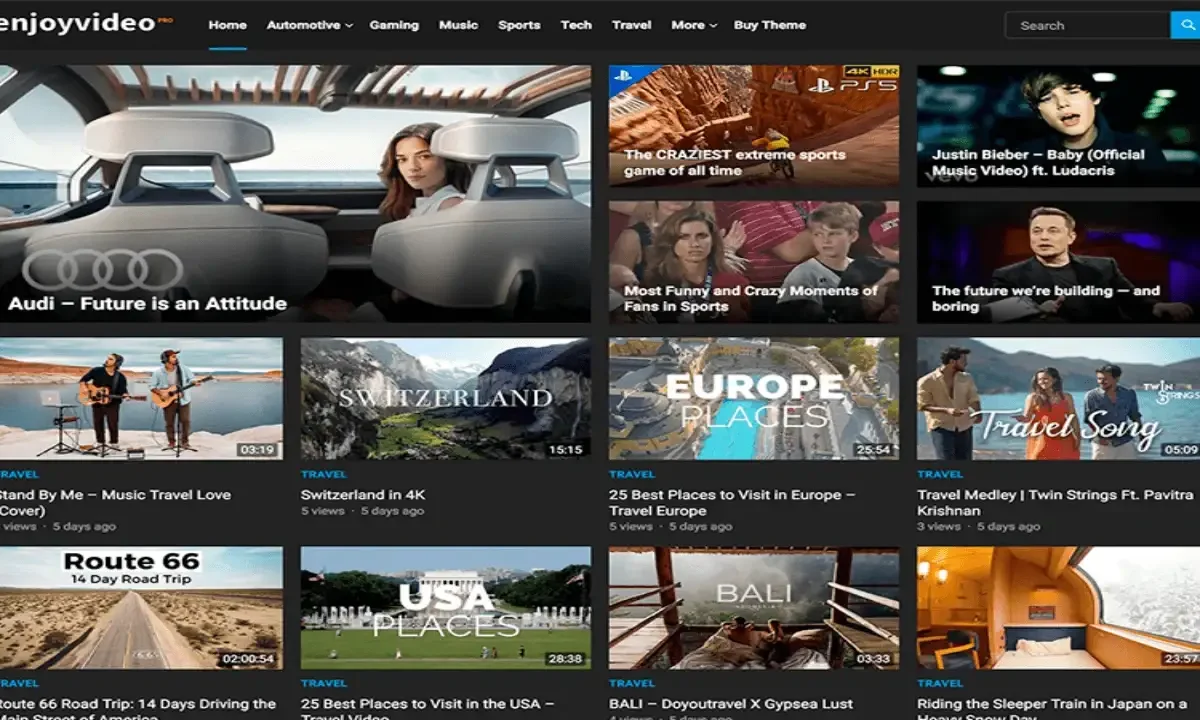Viewport: 1200px width, 720px height.
Task: Click Stand By Me Music Travel Love title
Action: coord(115,503)
